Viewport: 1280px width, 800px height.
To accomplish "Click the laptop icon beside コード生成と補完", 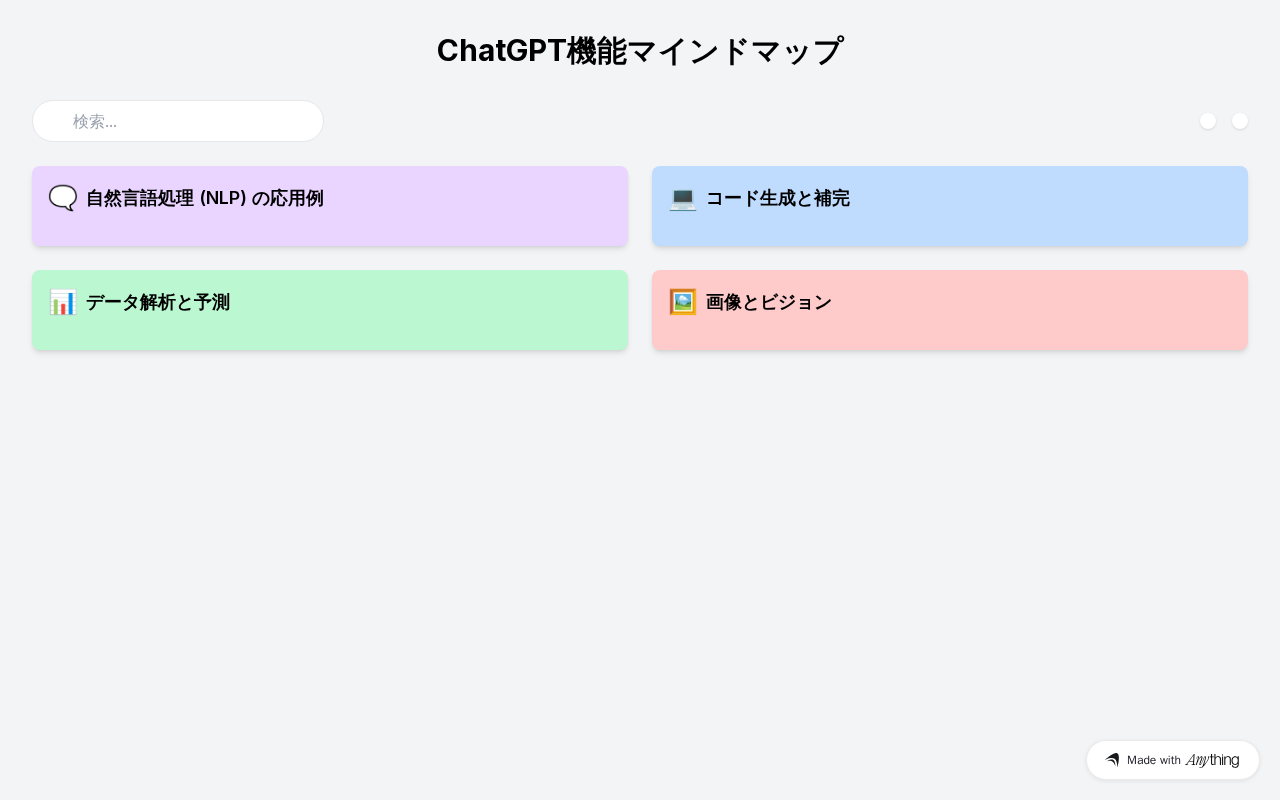I will click(683, 198).
